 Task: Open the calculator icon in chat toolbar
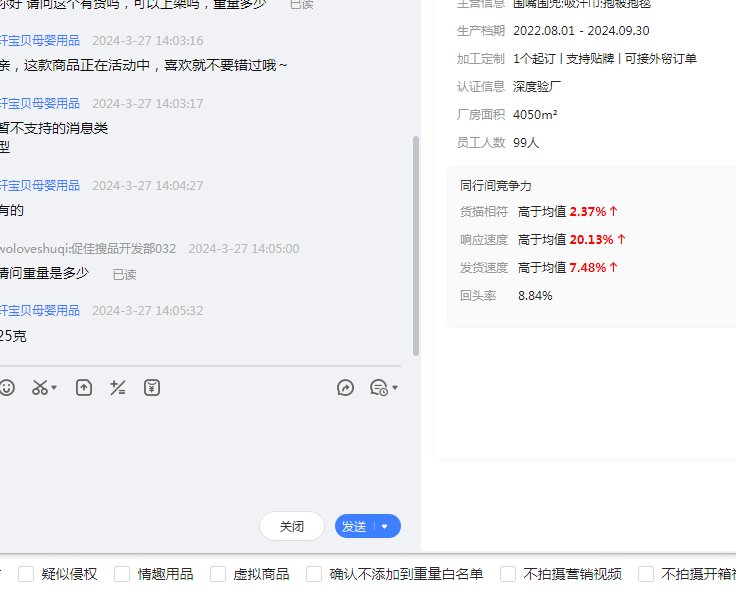point(118,388)
